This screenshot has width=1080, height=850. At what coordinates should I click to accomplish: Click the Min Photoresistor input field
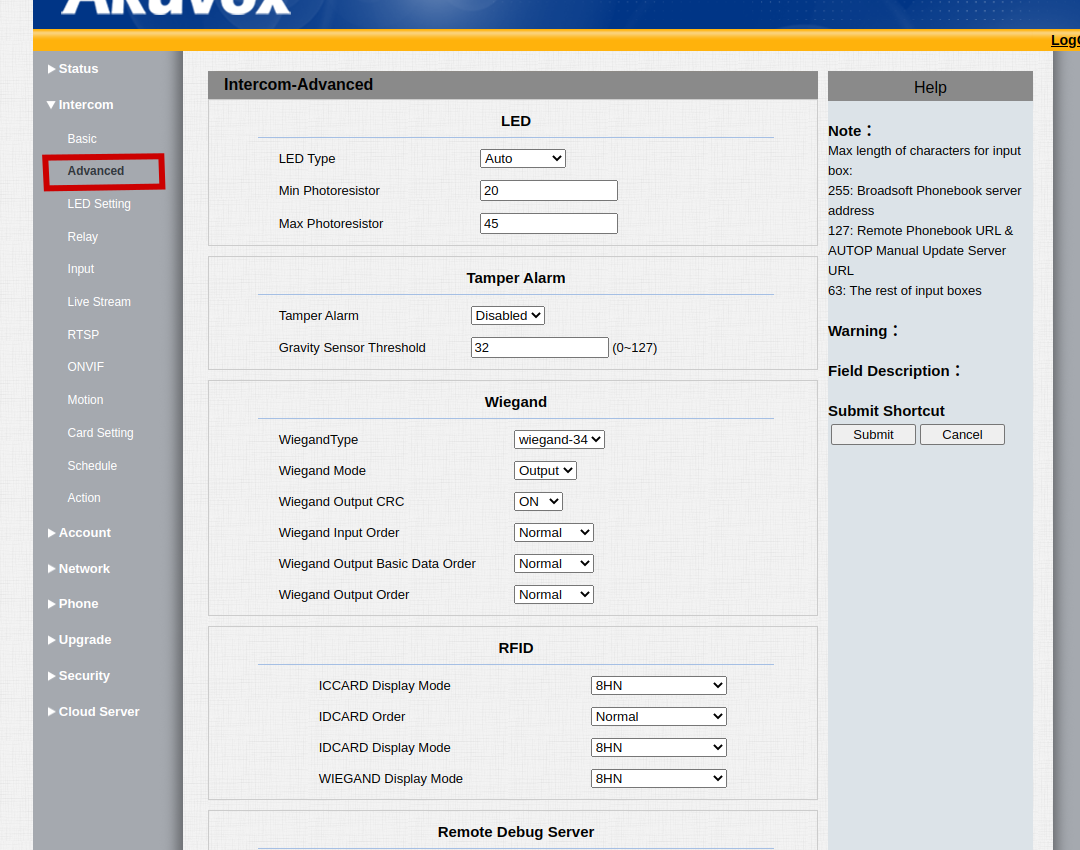pyautogui.click(x=548, y=191)
